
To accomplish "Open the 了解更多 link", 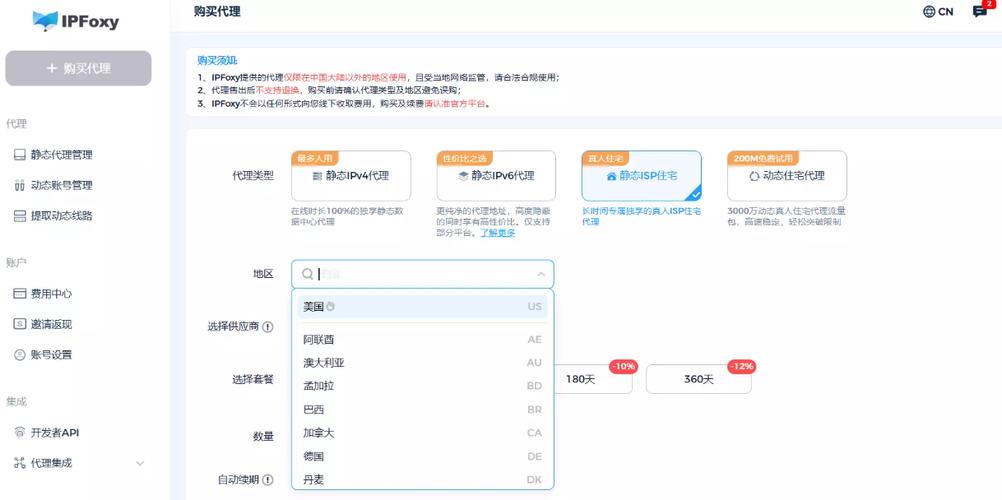I will tap(498, 233).
